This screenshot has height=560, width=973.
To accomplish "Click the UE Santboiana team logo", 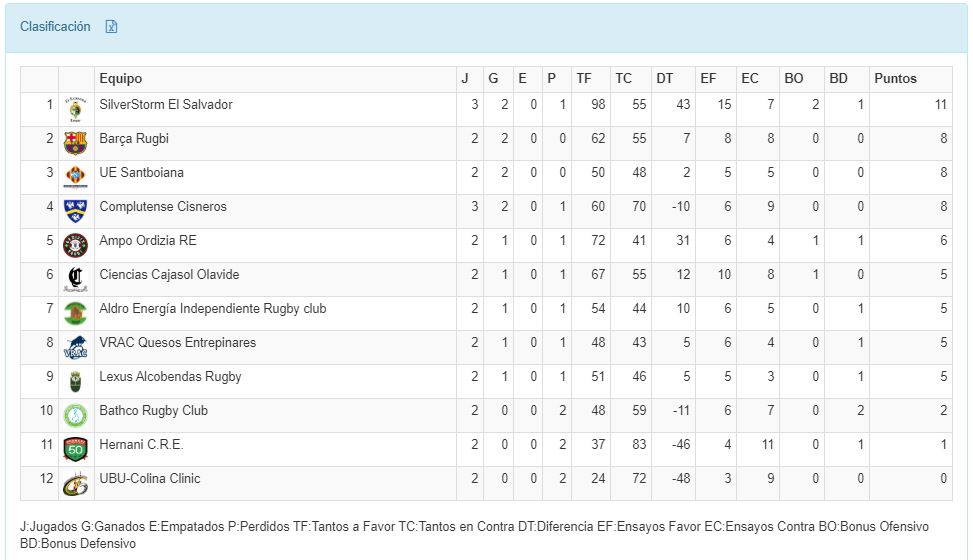I will 76,177.
